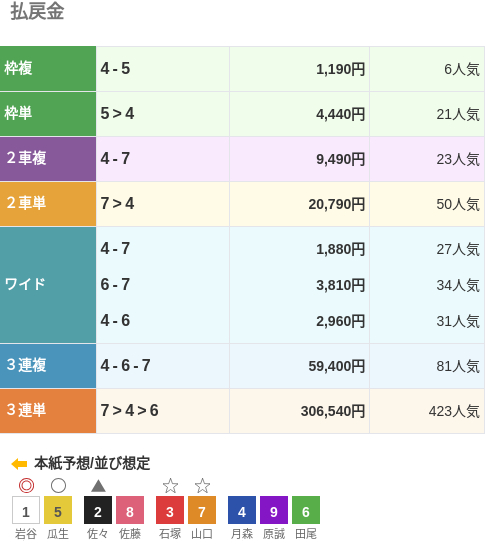Select pink racer number 8 佐藤
This screenshot has height=558, width=485.
click(130, 510)
